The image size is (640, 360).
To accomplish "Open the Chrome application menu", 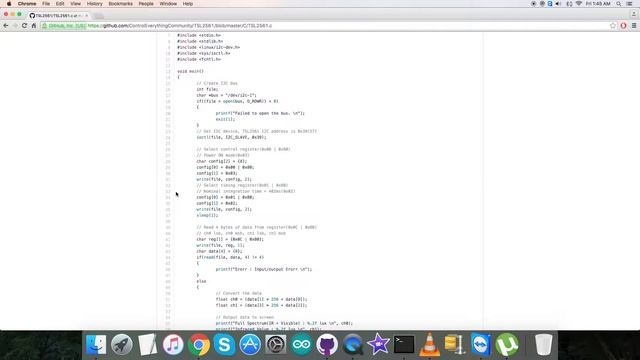I will (x=27, y=4).
